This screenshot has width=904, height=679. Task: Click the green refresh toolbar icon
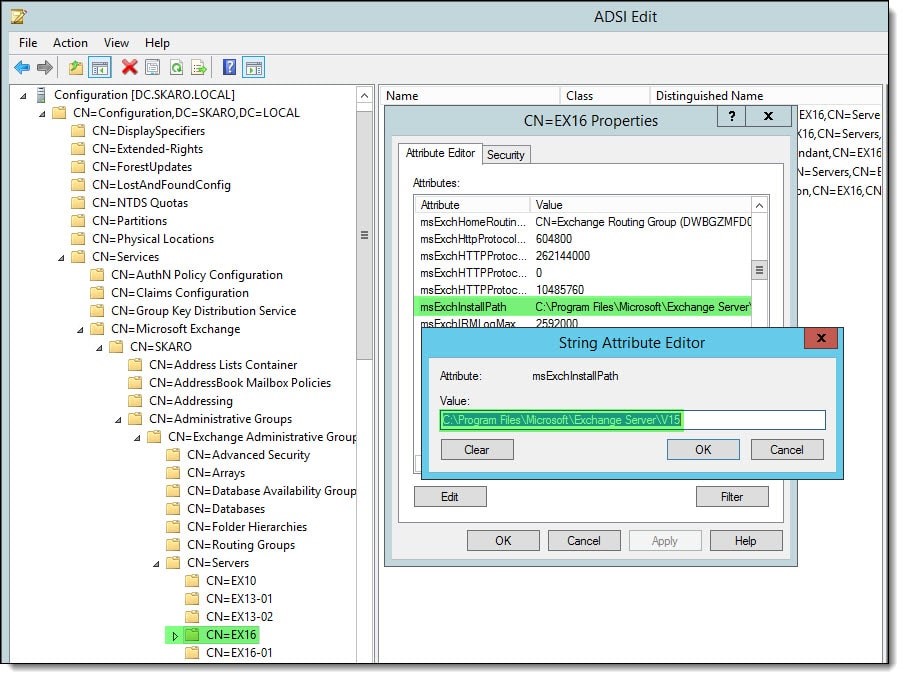tap(176, 67)
